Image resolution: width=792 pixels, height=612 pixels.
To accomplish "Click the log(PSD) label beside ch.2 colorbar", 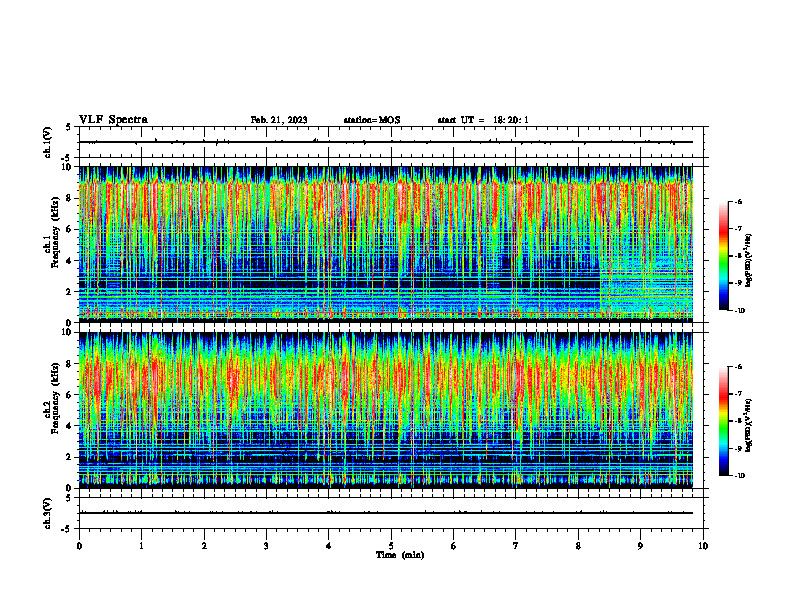I will point(749,425).
